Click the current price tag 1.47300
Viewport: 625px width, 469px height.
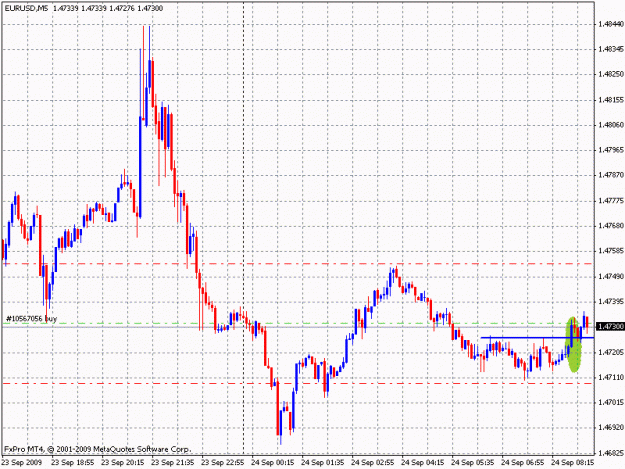pos(611,327)
